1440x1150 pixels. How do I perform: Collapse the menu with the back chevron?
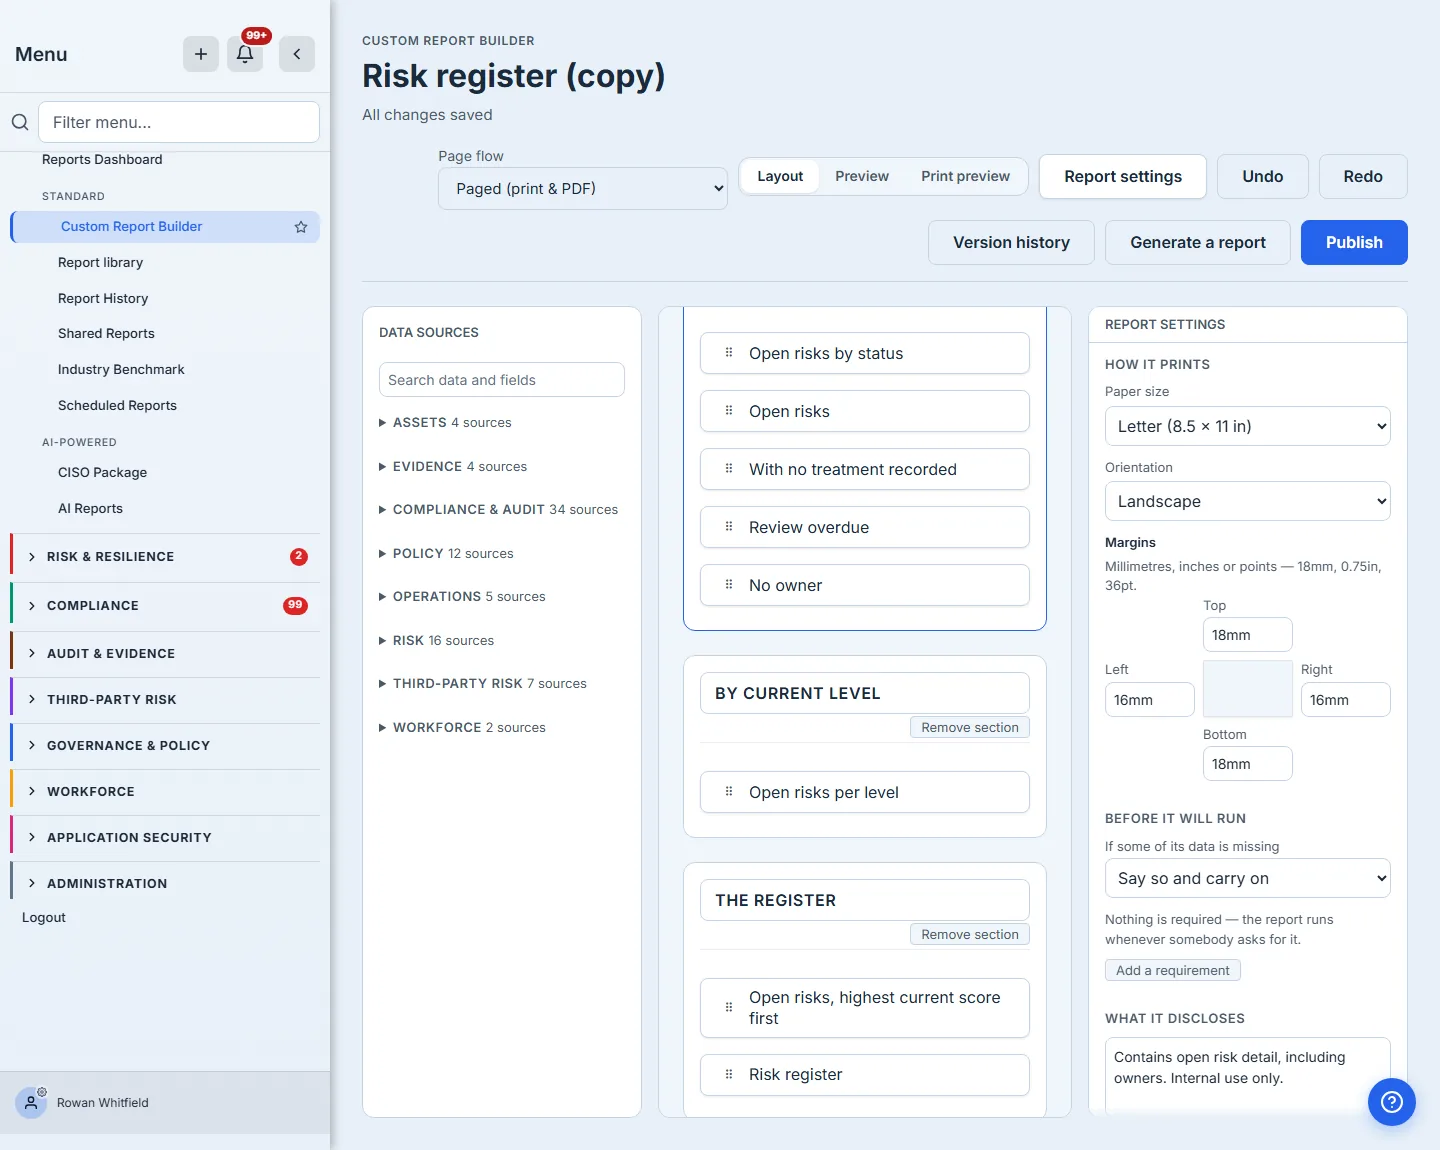(297, 54)
